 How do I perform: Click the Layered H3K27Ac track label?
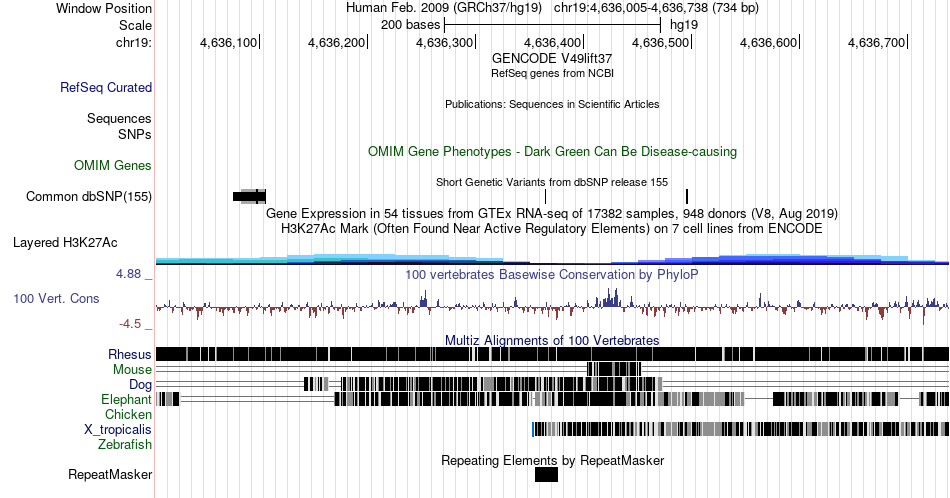65,242
